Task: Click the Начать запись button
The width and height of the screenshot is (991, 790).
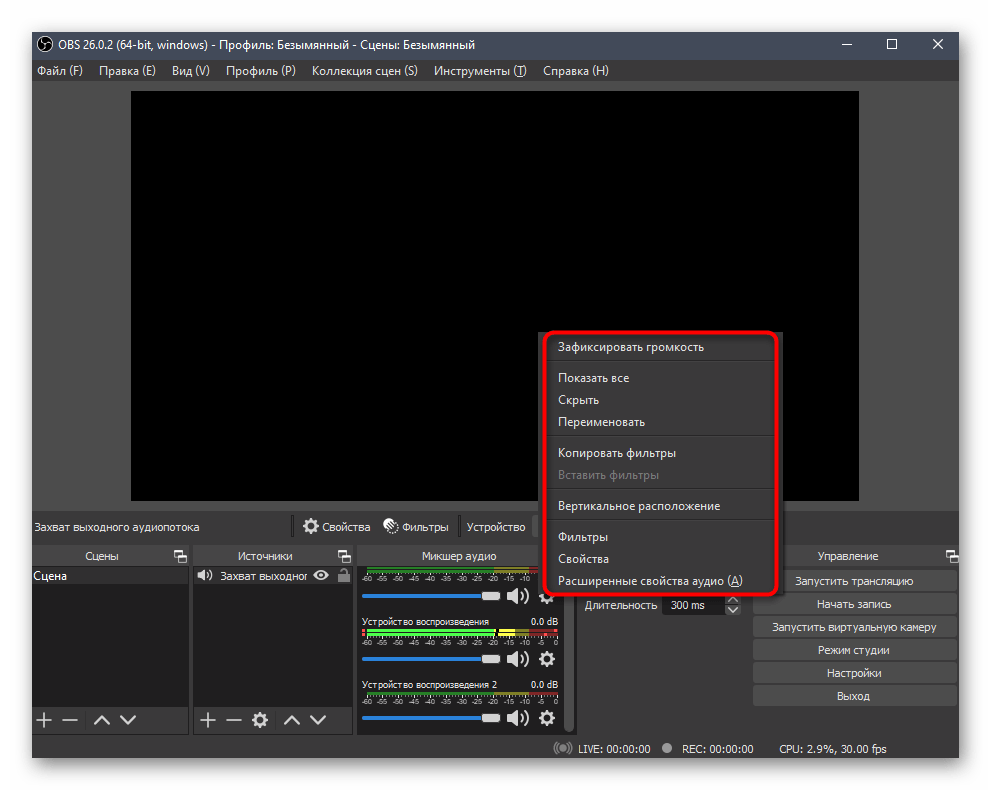Action: point(853,604)
